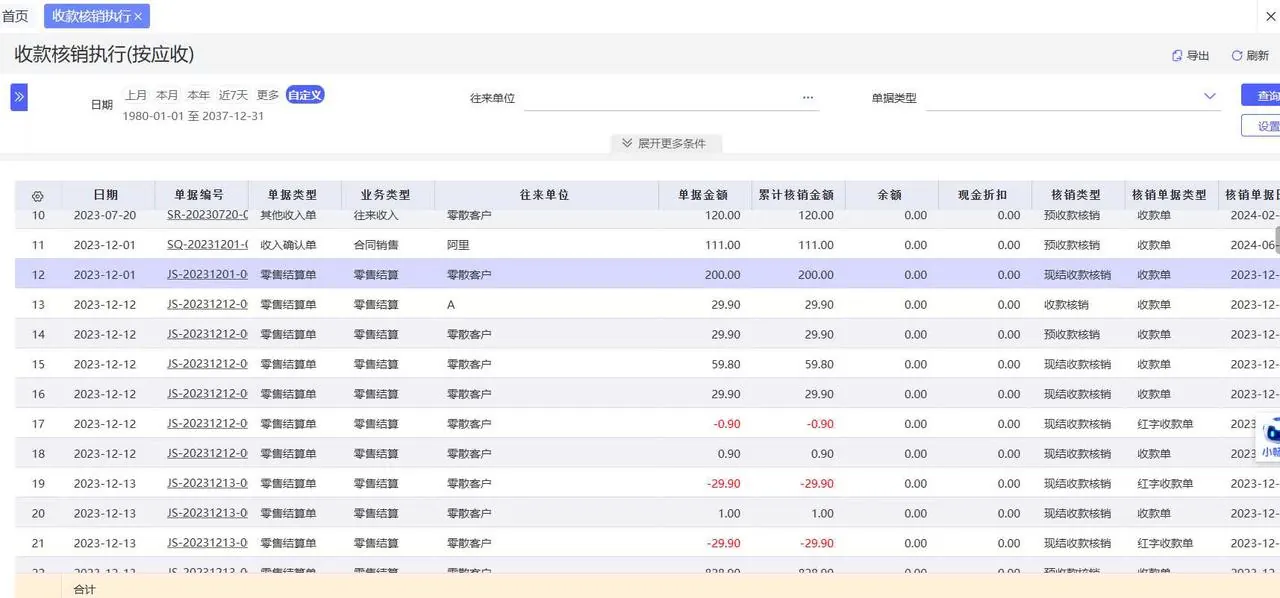This screenshot has width=1280, height=598.
Task: Click the 设置 button
Action: point(1261,125)
